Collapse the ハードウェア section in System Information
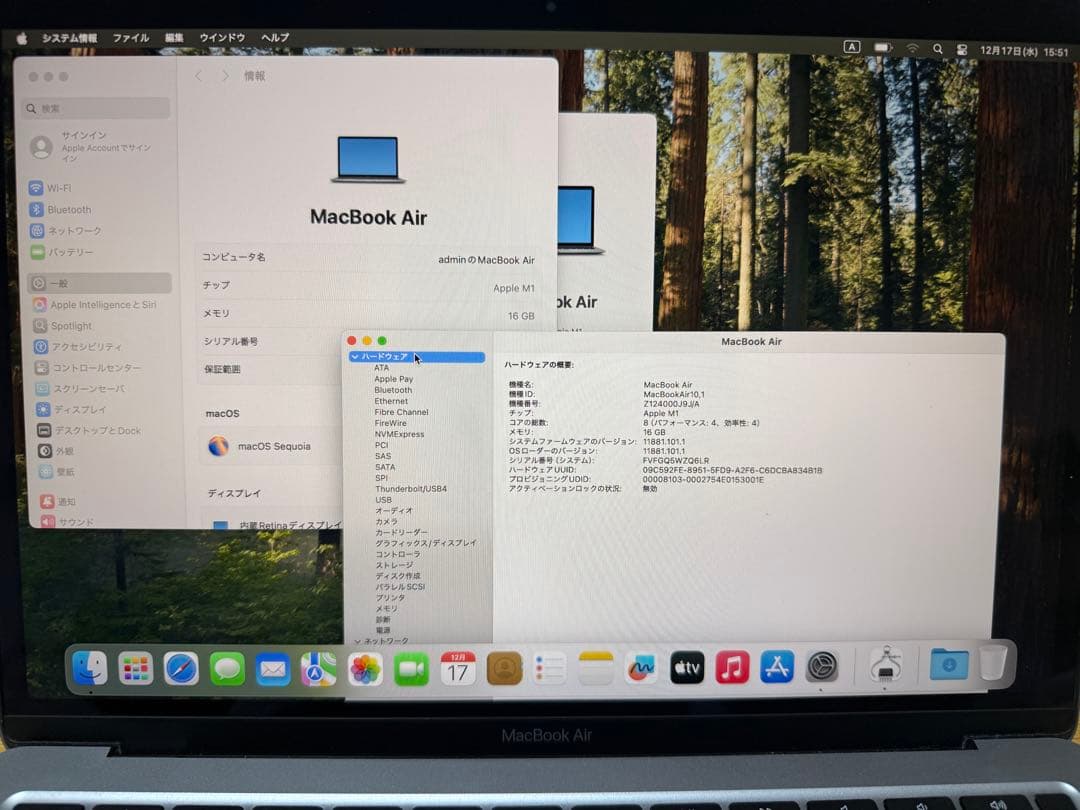This screenshot has height=810, width=1080. click(x=356, y=356)
